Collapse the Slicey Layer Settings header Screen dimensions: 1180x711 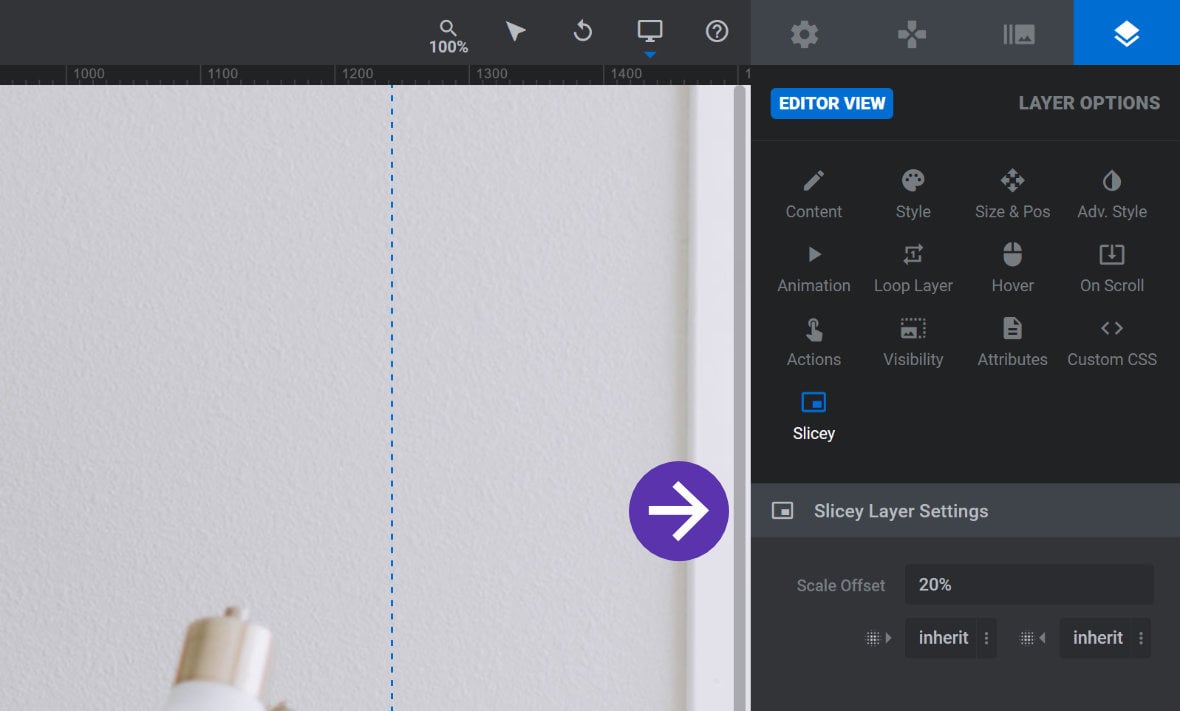[x=966, y=511]
